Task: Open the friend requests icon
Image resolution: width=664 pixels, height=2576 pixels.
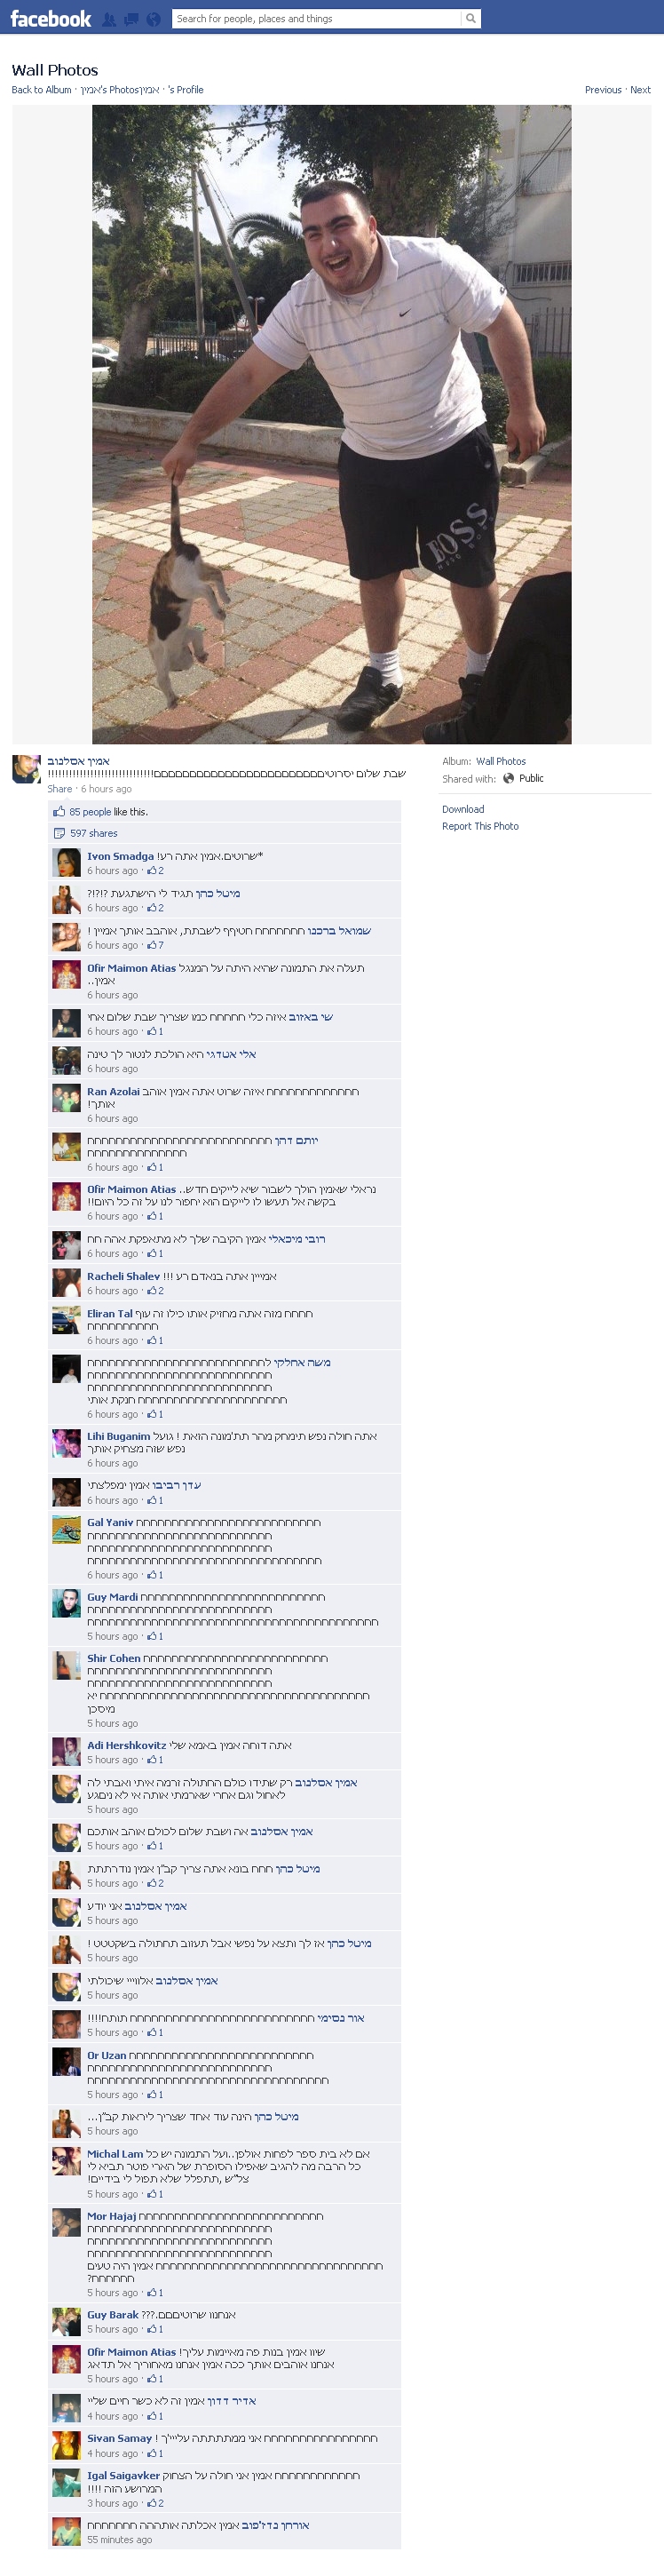Action: [x=109, y=19]
